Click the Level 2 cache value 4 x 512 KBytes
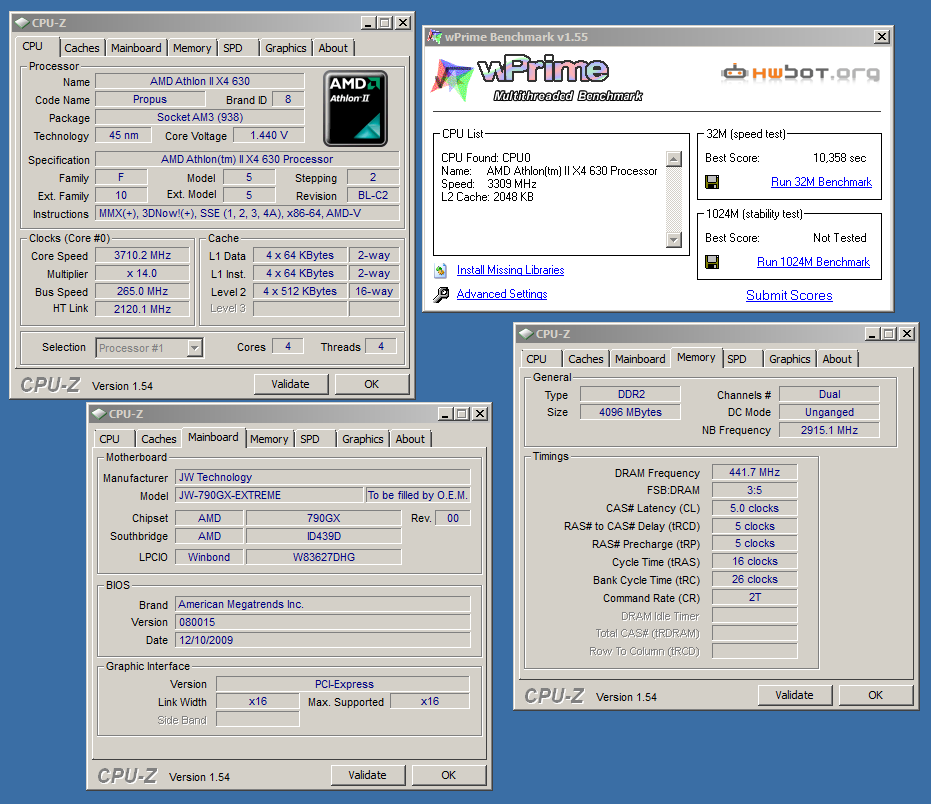Viewport: 931px width, 804px height. tap(300, 292)
